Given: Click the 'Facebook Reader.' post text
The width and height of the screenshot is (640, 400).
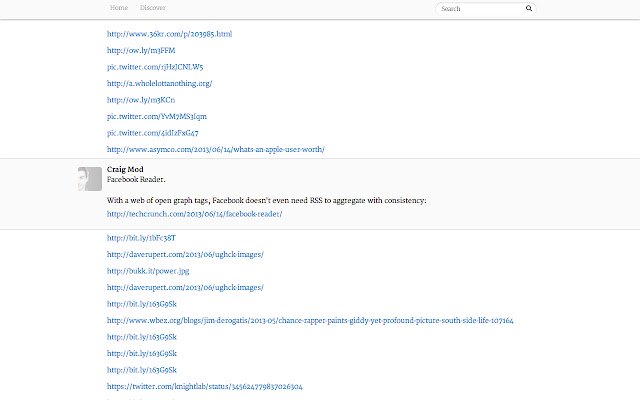Looking at the screenshot, I should click(136, 180).
